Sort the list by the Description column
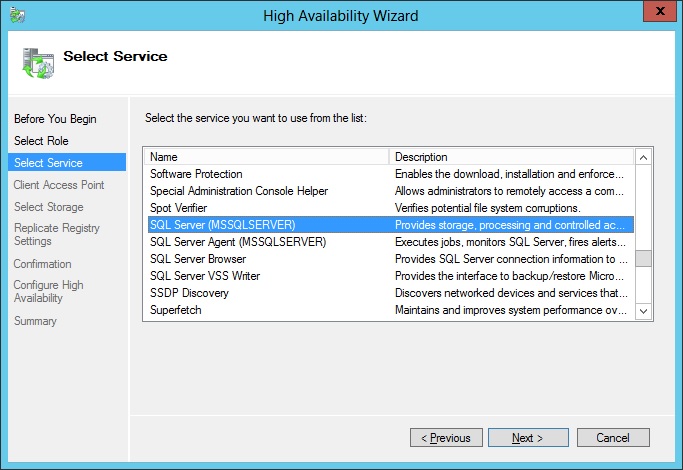Image resolution: width=683 pixels, height=470 pixels. click(x=511, y=157)
